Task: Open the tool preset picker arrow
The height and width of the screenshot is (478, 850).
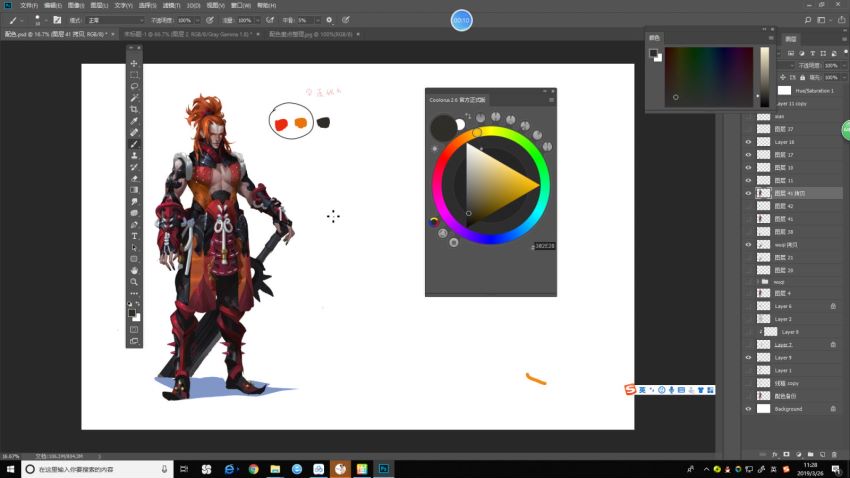Action: (x=22, y=21)
